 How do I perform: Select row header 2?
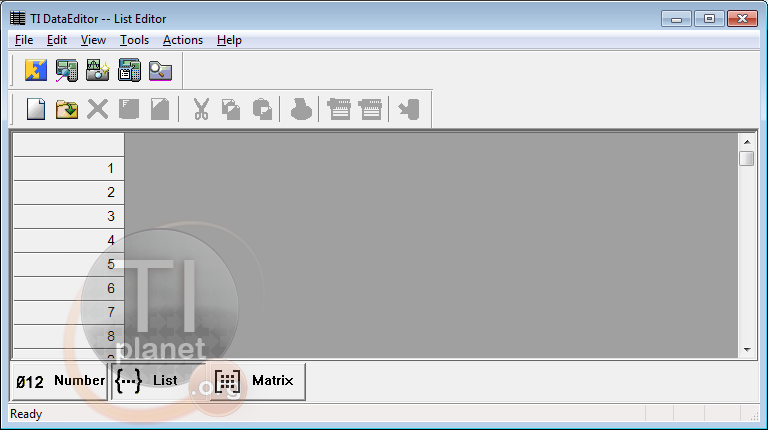tap(69, 192)
